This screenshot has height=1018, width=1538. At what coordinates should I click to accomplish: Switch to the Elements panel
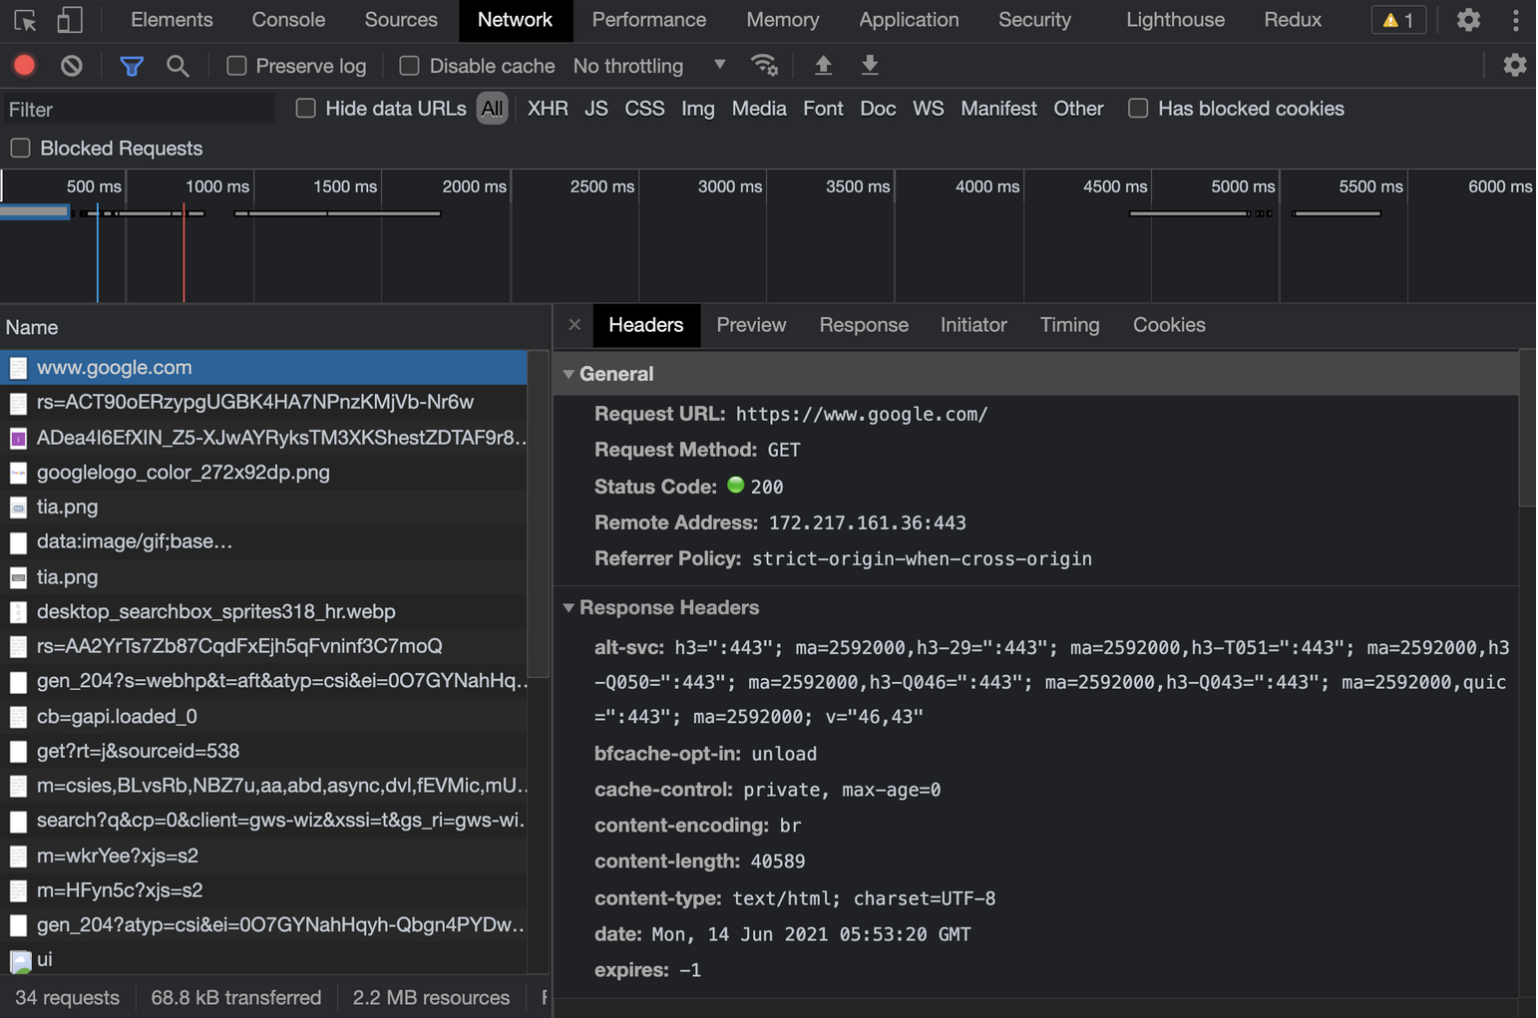[x=171, y=20]
